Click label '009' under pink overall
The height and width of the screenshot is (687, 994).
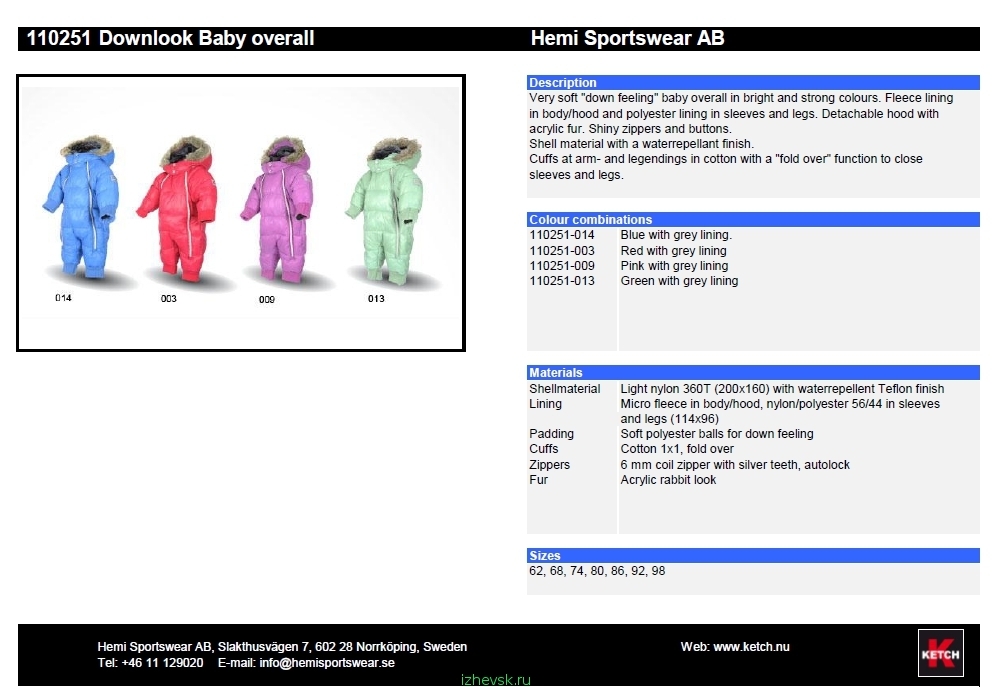(x=267, y=300)
